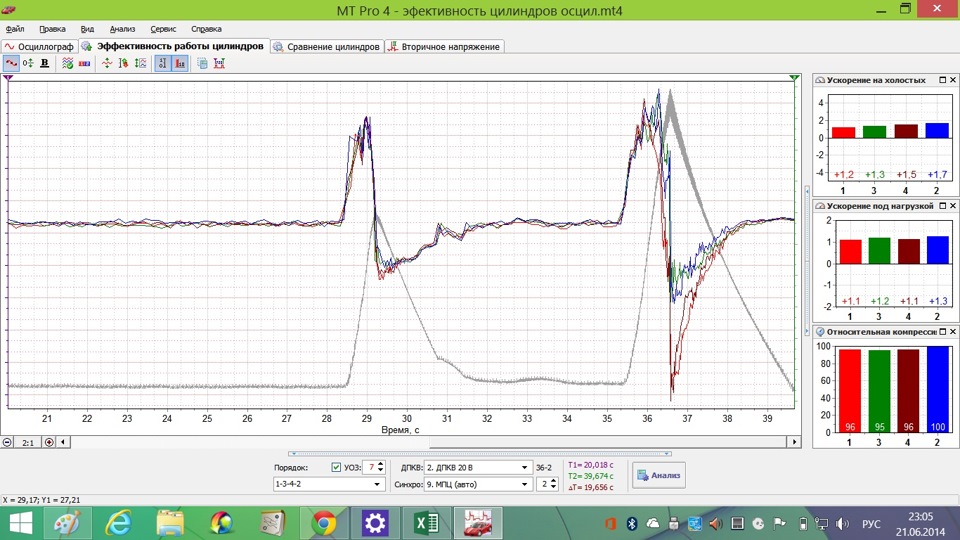Click the bottom panel collapse splitter bar
Screen dimensions: 960x540
pos(481,454)
